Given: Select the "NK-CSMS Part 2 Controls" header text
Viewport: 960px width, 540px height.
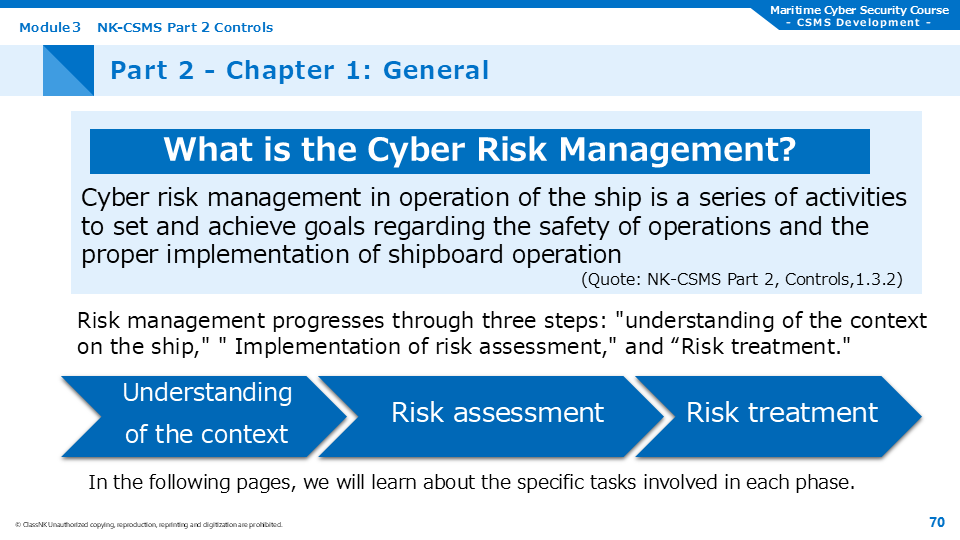Looking at the screenshot, I should point(185,27).
